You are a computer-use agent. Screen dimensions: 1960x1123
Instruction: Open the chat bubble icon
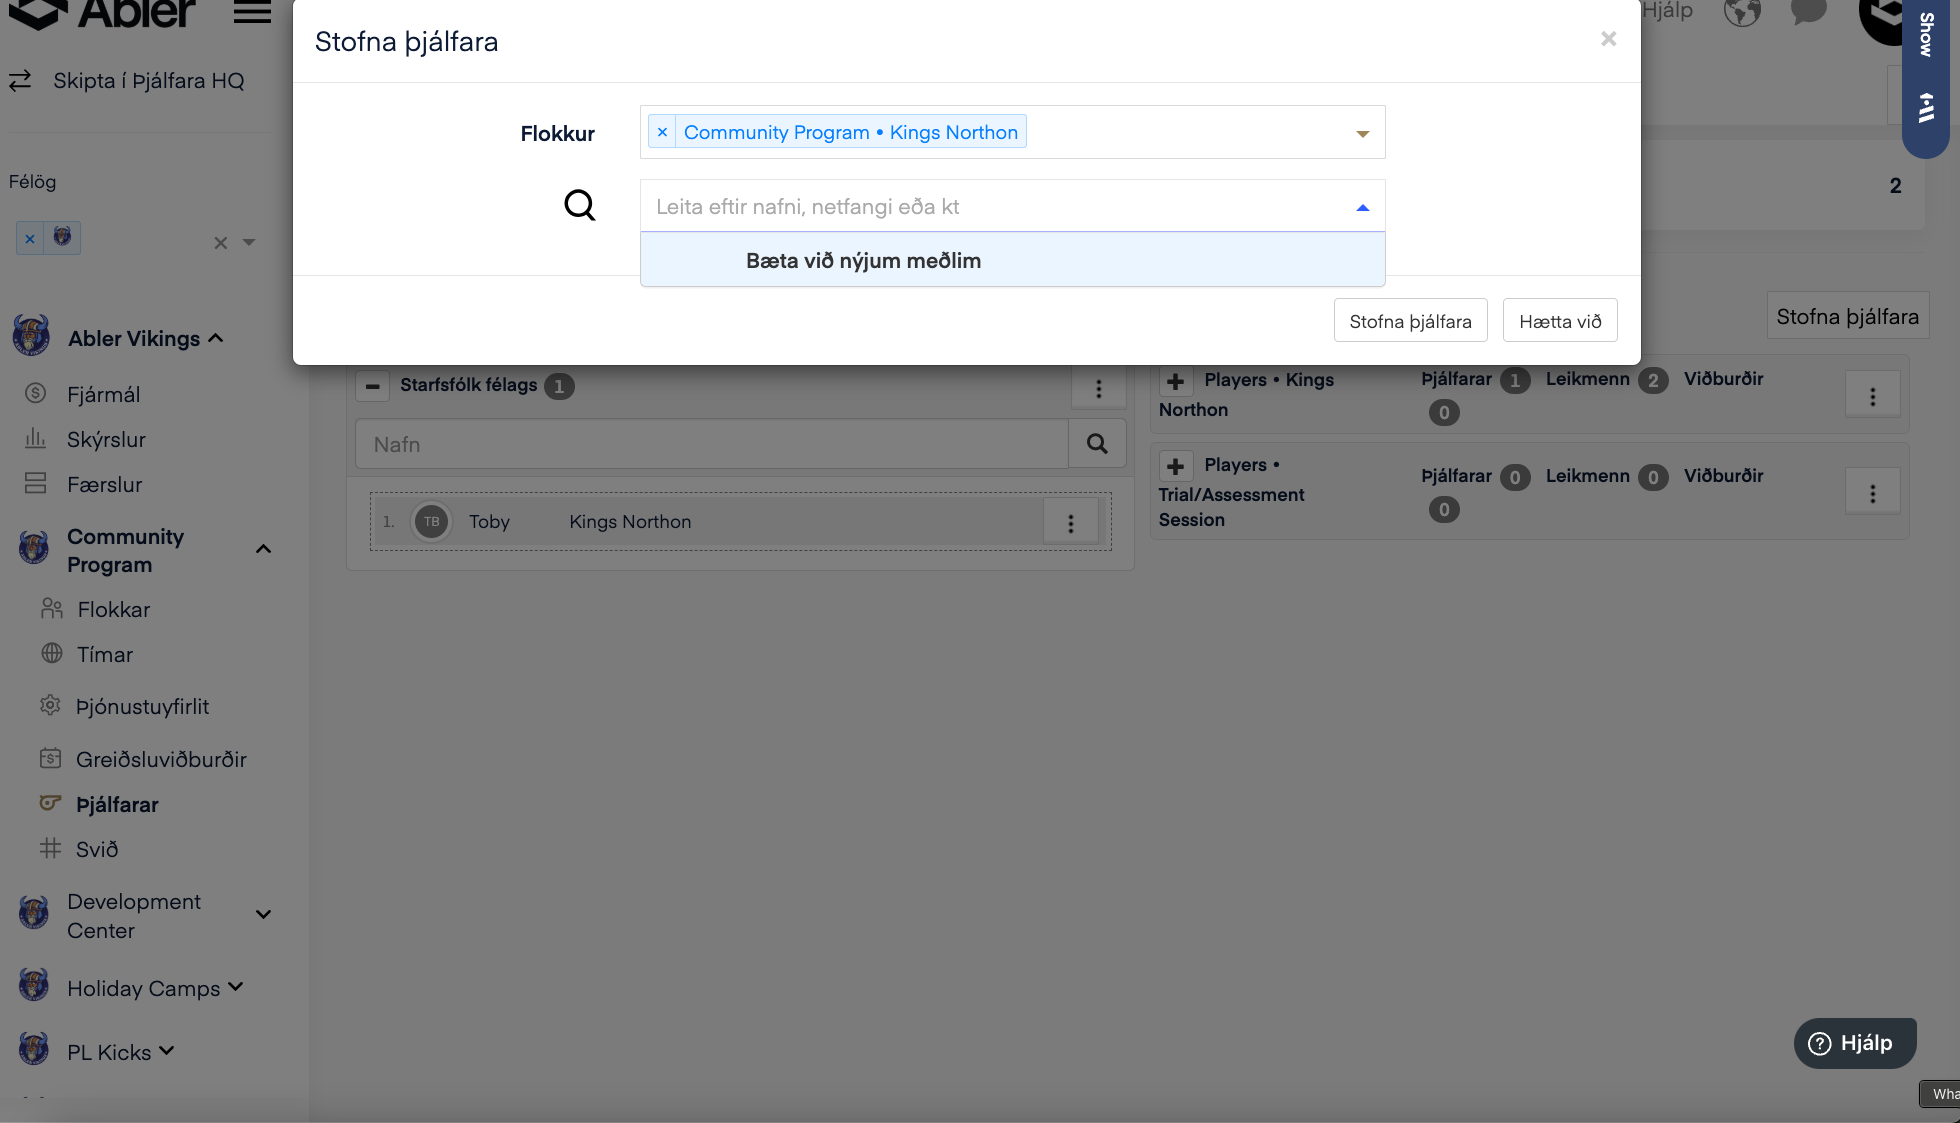click(x=1808, y=12)
